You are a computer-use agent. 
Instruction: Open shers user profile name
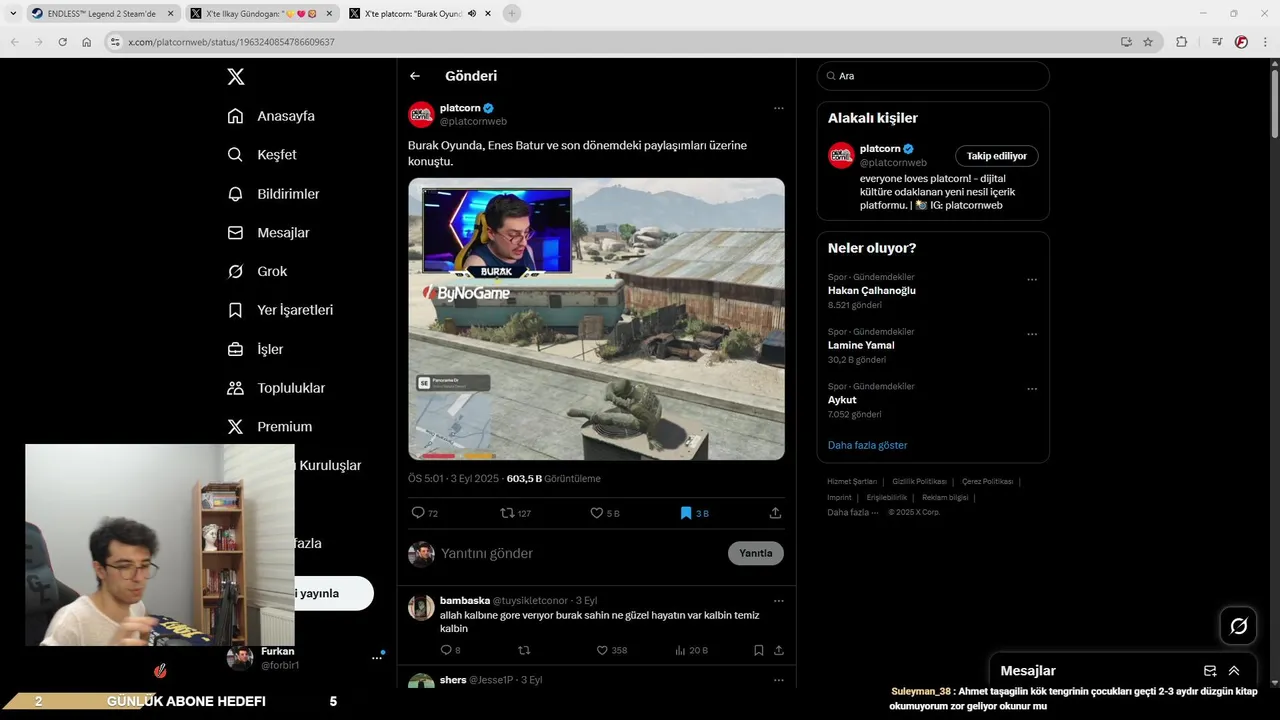[453, 680]
